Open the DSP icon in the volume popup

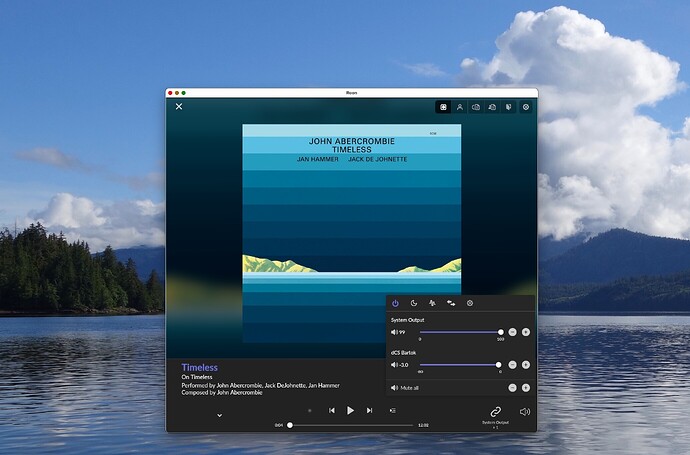click(x=432, y=303)
